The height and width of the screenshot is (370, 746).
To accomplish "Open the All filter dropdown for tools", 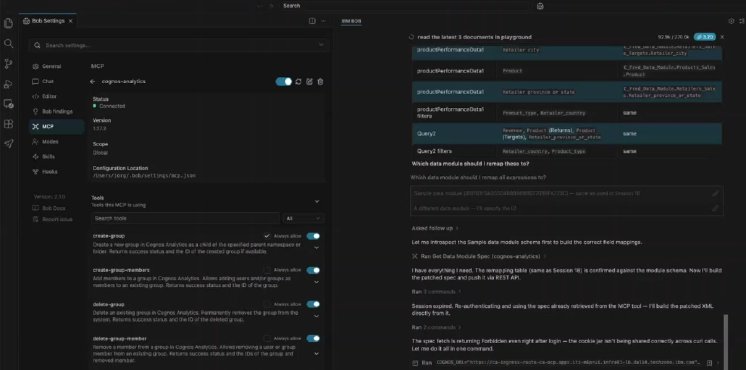I will coord(303,218).
